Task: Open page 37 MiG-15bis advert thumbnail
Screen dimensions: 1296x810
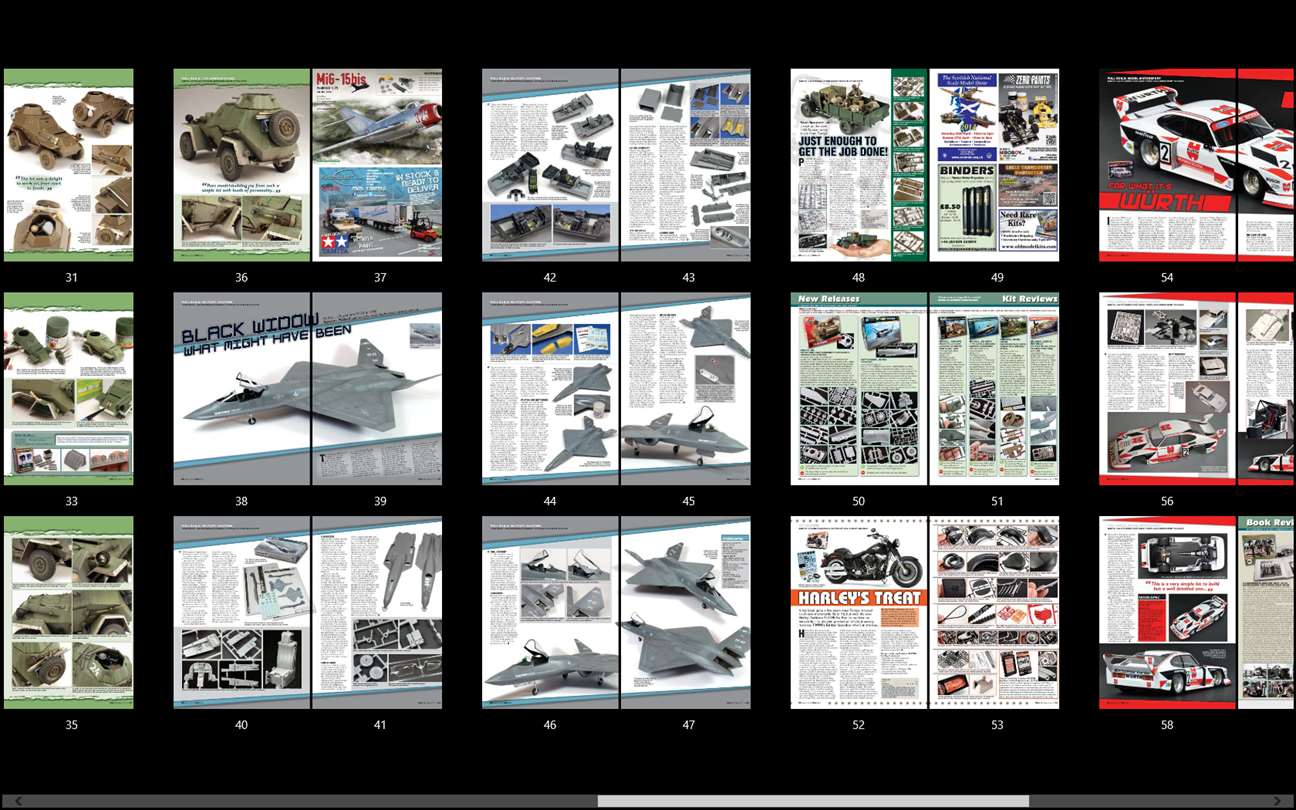Action: pyautogui.click(x=377, y=165)
